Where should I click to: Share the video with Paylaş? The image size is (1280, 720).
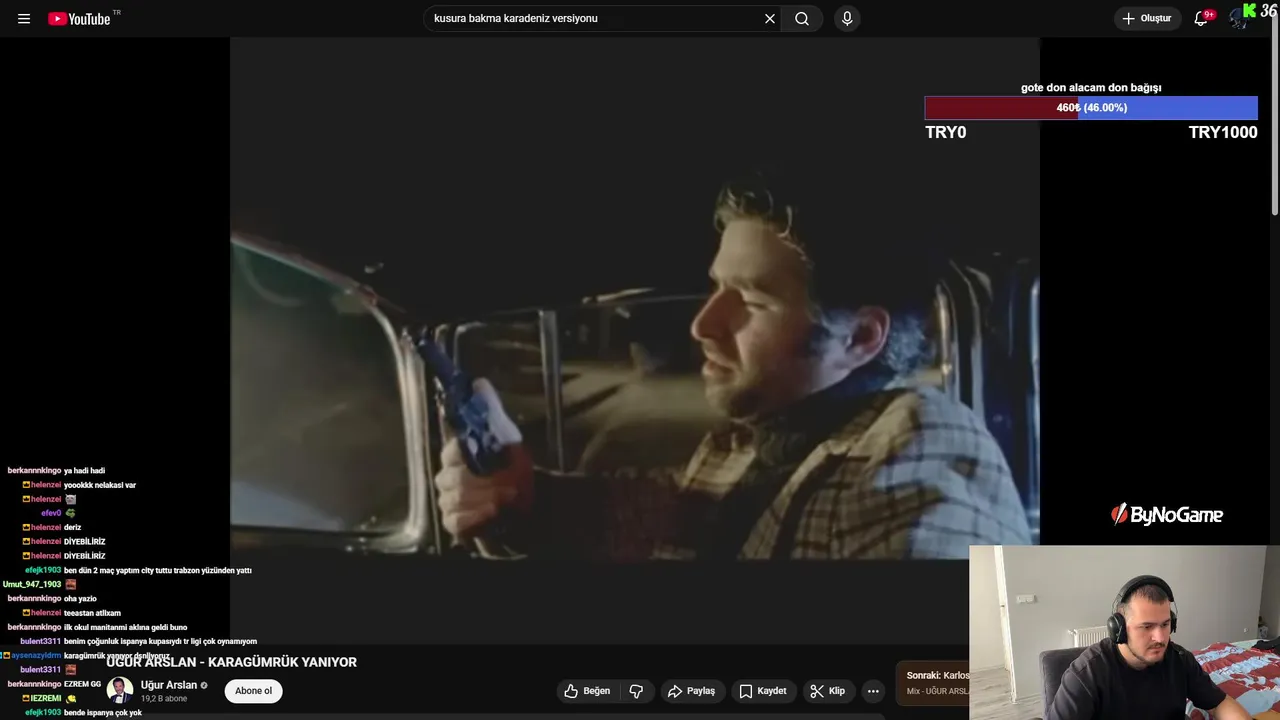[x=691, y=691]
